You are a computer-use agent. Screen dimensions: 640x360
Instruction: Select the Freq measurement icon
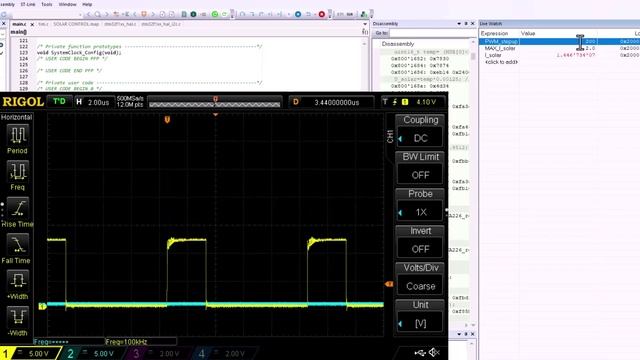pos(18,171)
